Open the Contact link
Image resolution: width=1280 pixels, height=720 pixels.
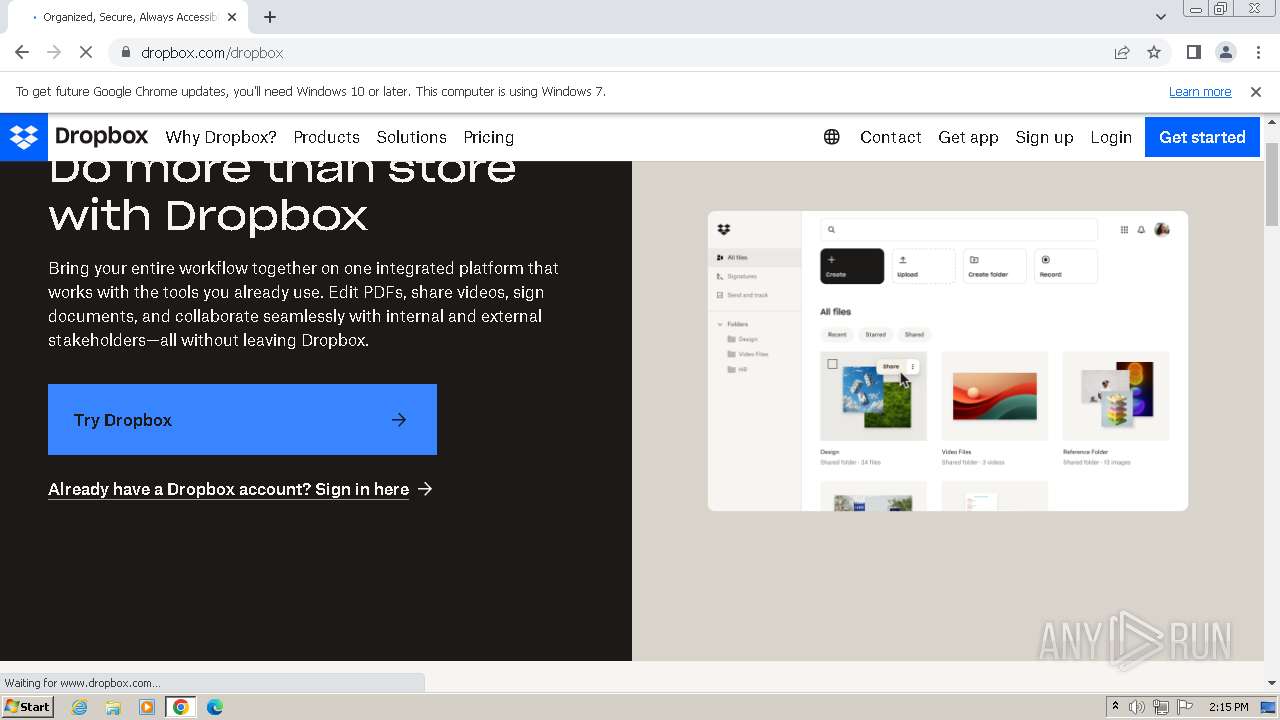[x=891, y=137]
